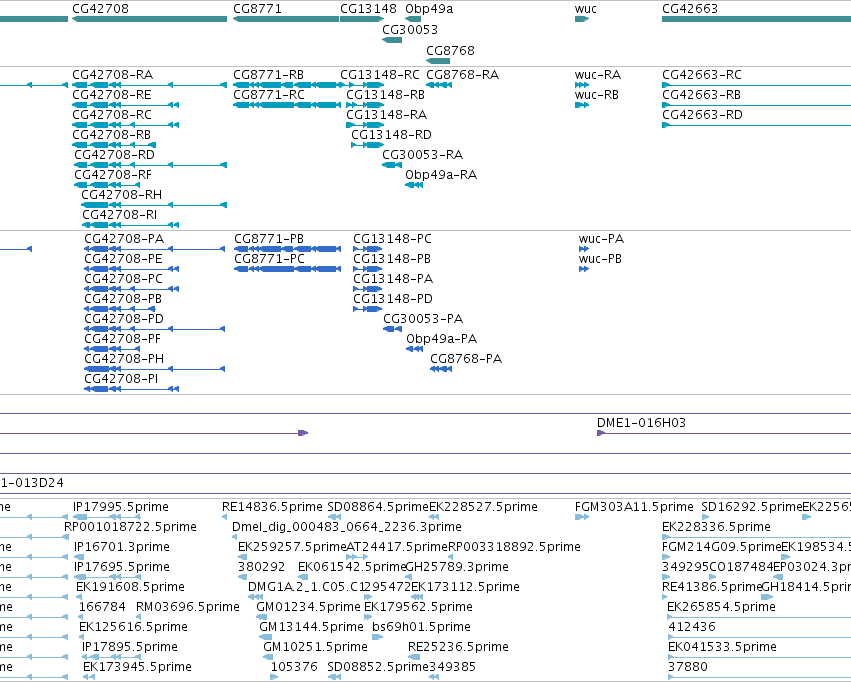This screenshot has height=682, width=851.
Task: Select protein wuc-PA
Action: coord(601,239)
